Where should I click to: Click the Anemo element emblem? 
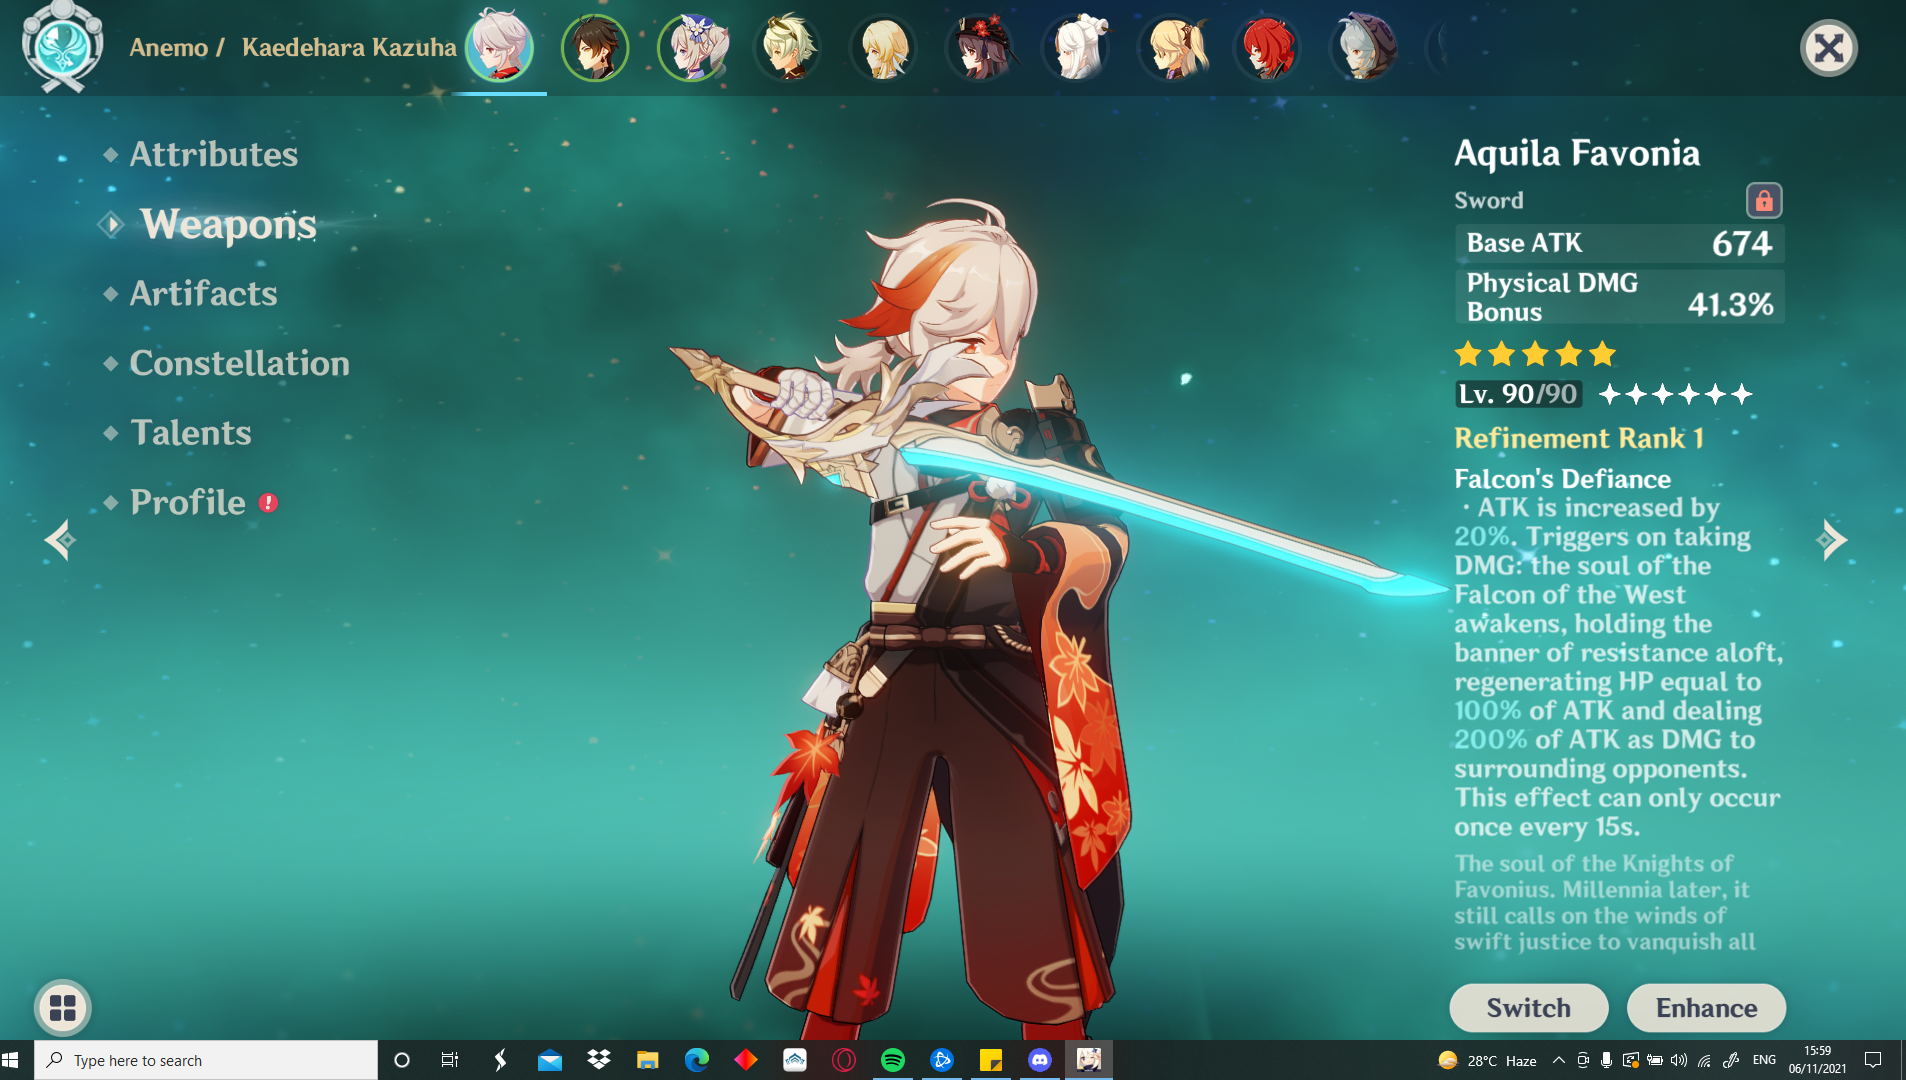(x=63, y=46)
